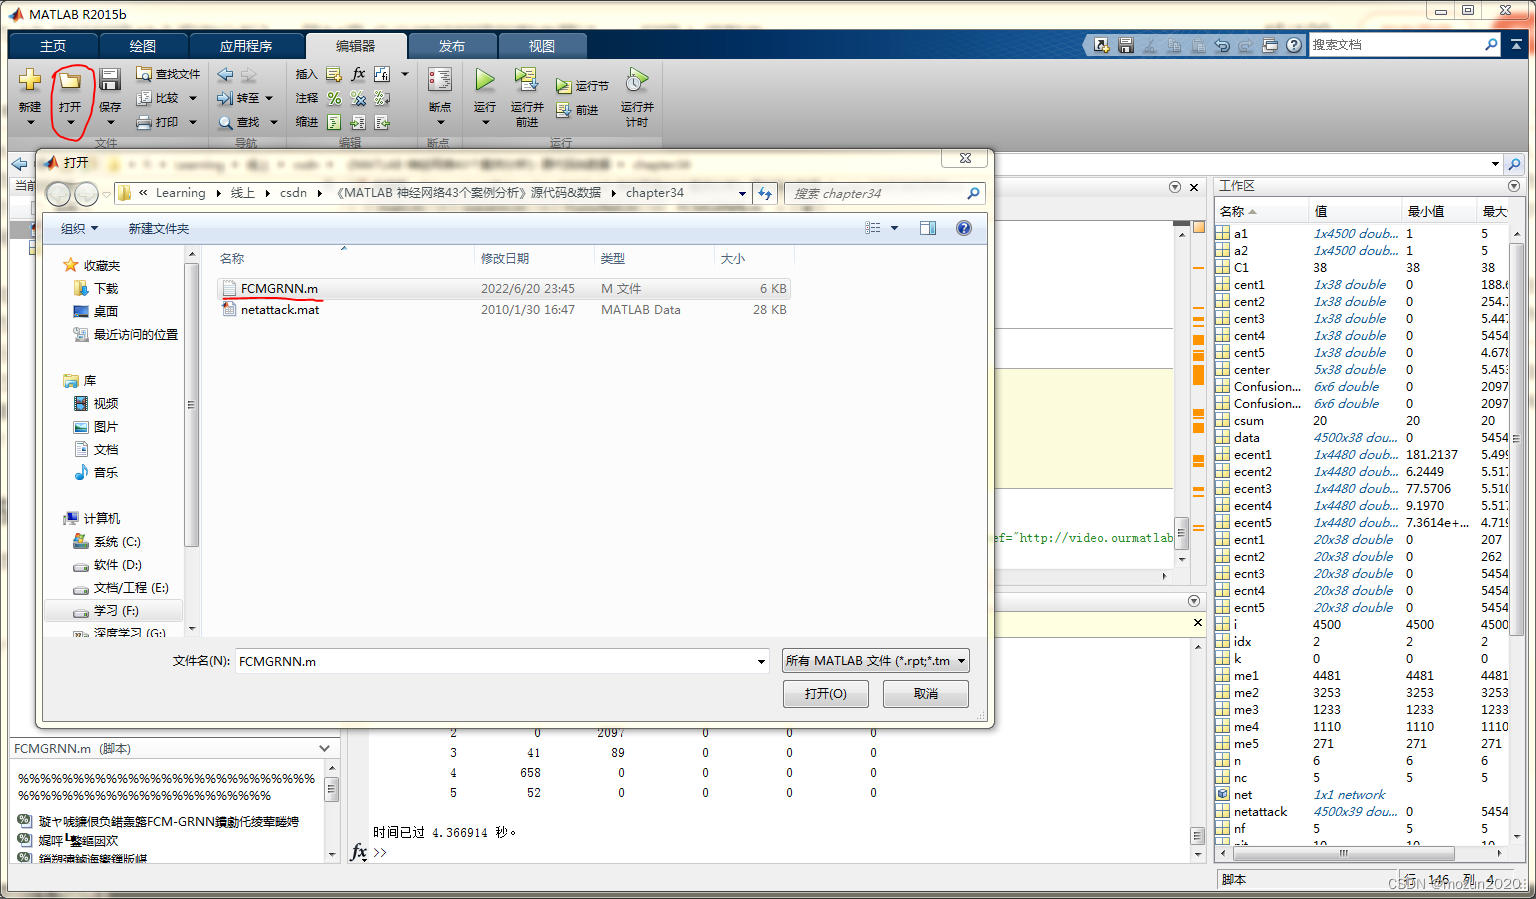Screen dimensions: 1536x899
Task: Select the netattack.mat file
Action: (503, 310)
